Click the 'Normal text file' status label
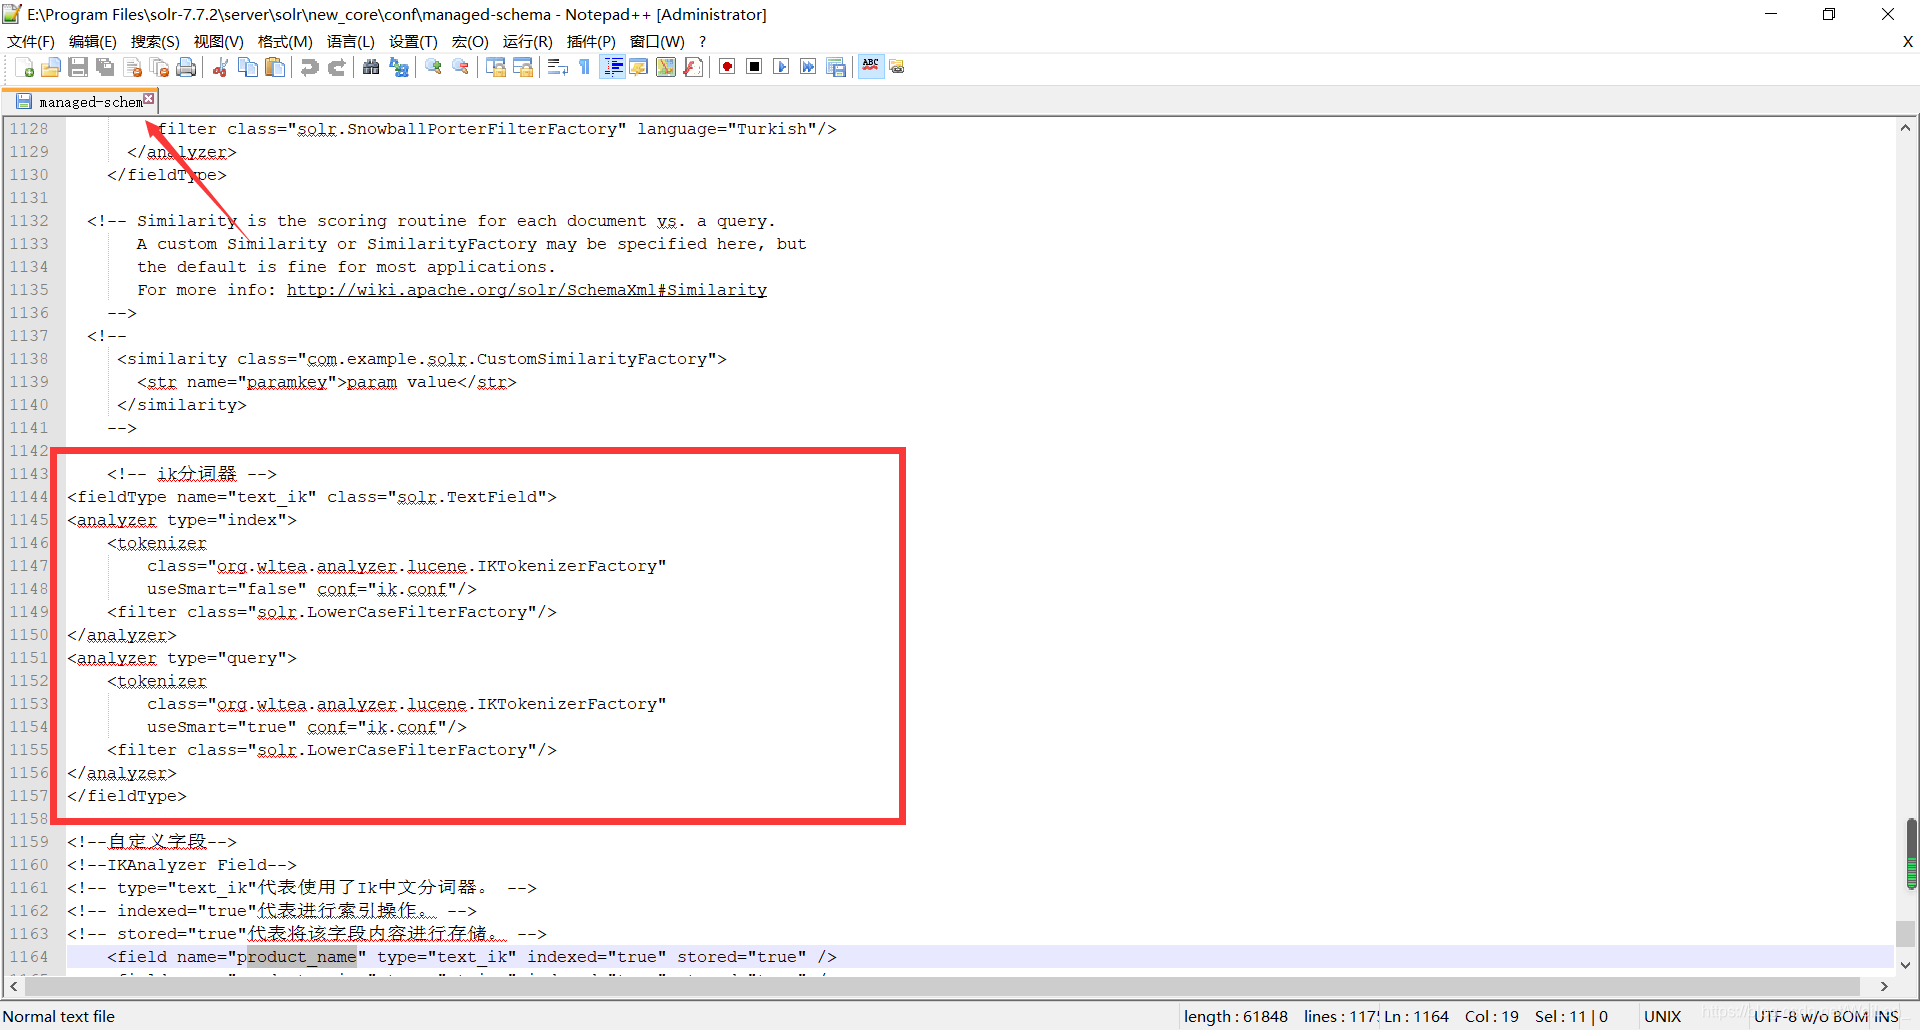This screenshot has height=1030, width=1920. coord(59,1016)
